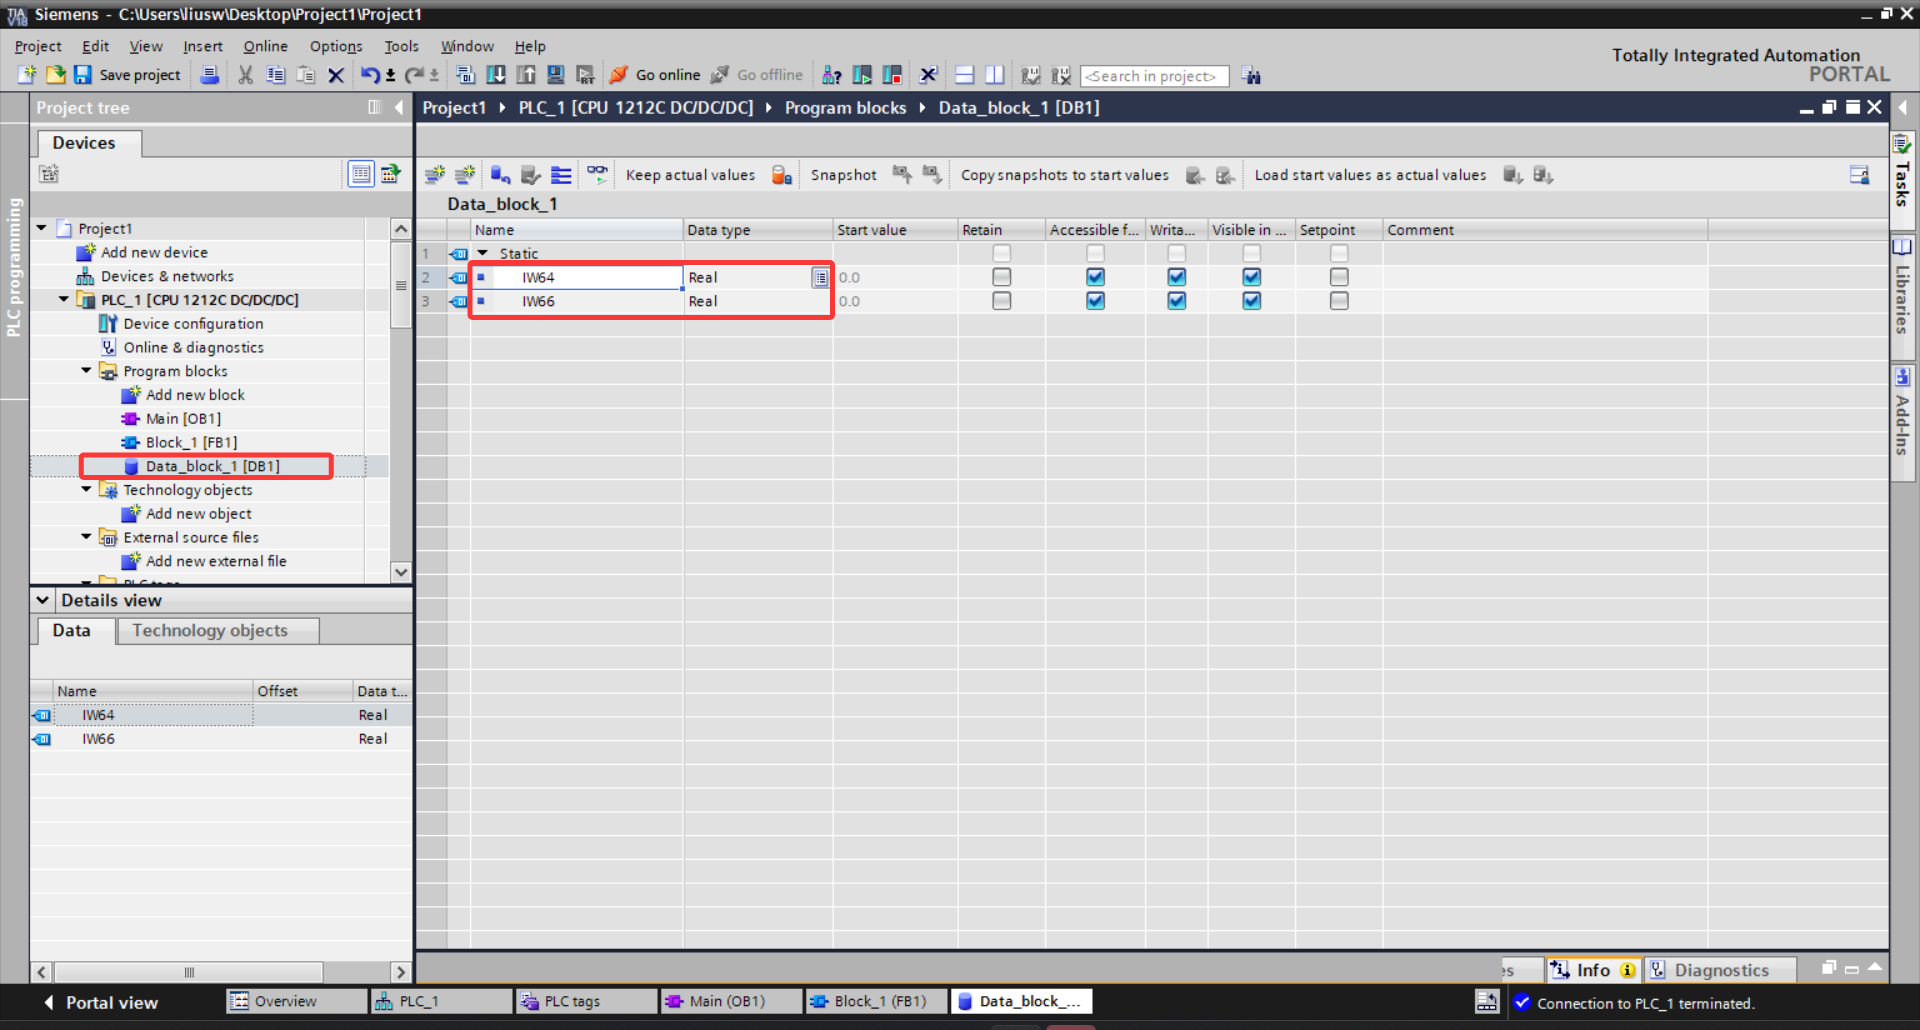Switch to Portal view
The width and height of the screenshot is (1920, 1030).
click(101, 1002)
